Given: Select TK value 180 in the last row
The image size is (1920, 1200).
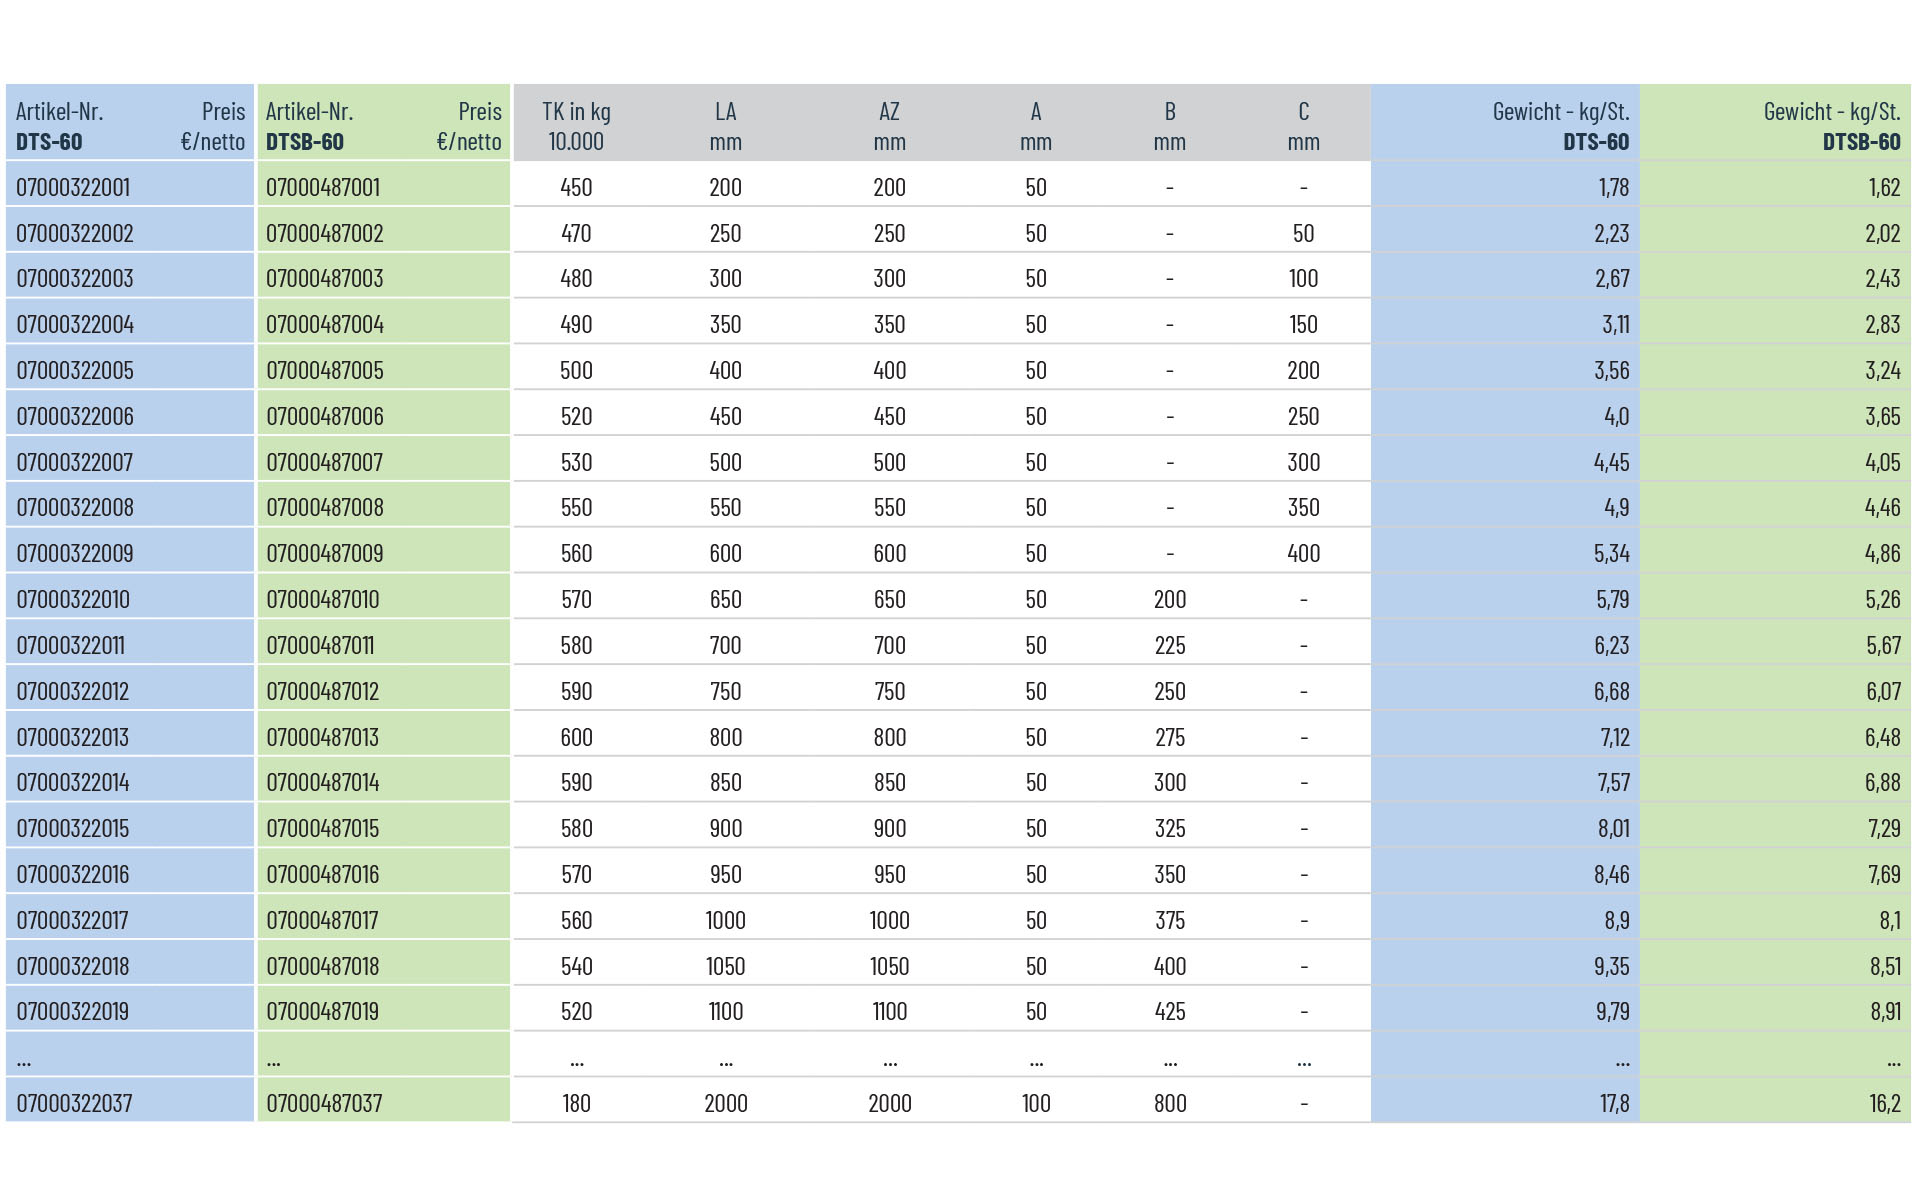Looking at the screenshot, I should click(576, 1103).
